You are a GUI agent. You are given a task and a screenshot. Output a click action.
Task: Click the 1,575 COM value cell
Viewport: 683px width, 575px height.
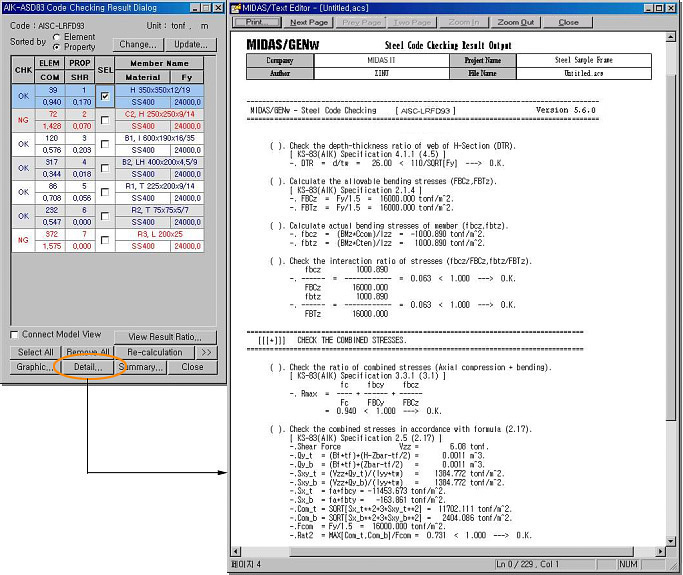pyautogui.click(x=51, y=246)
